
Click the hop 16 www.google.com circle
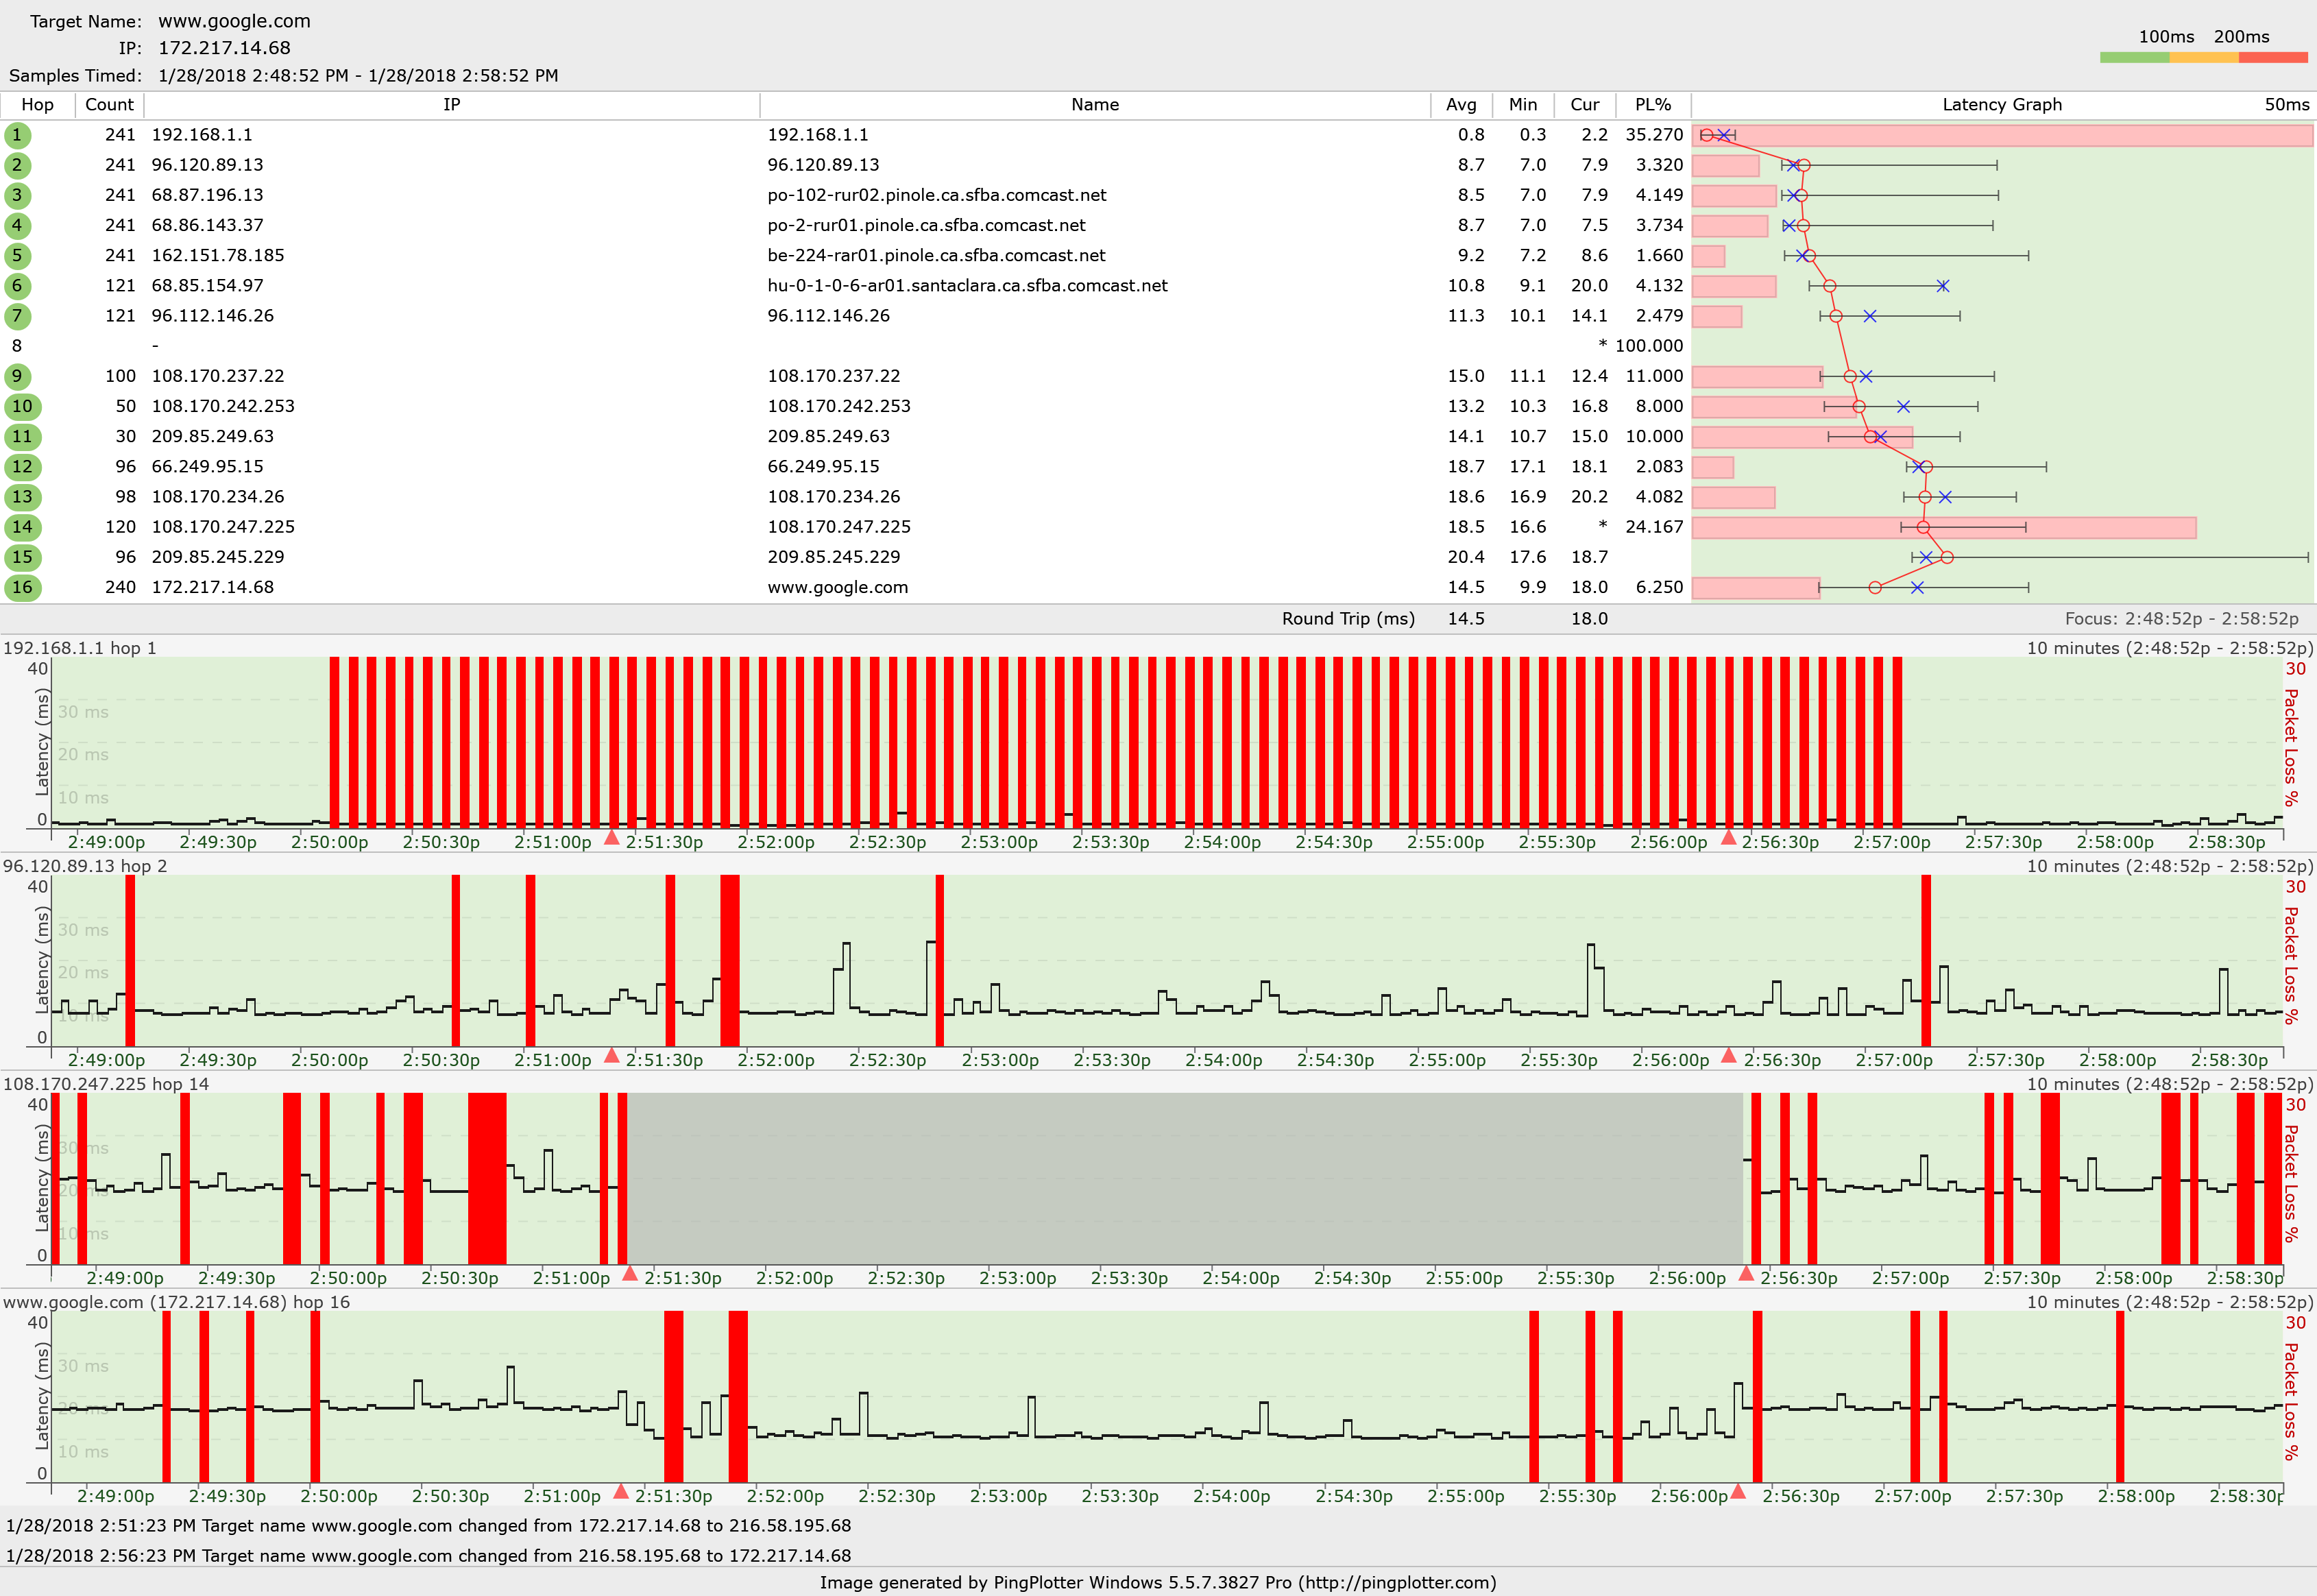22,587
